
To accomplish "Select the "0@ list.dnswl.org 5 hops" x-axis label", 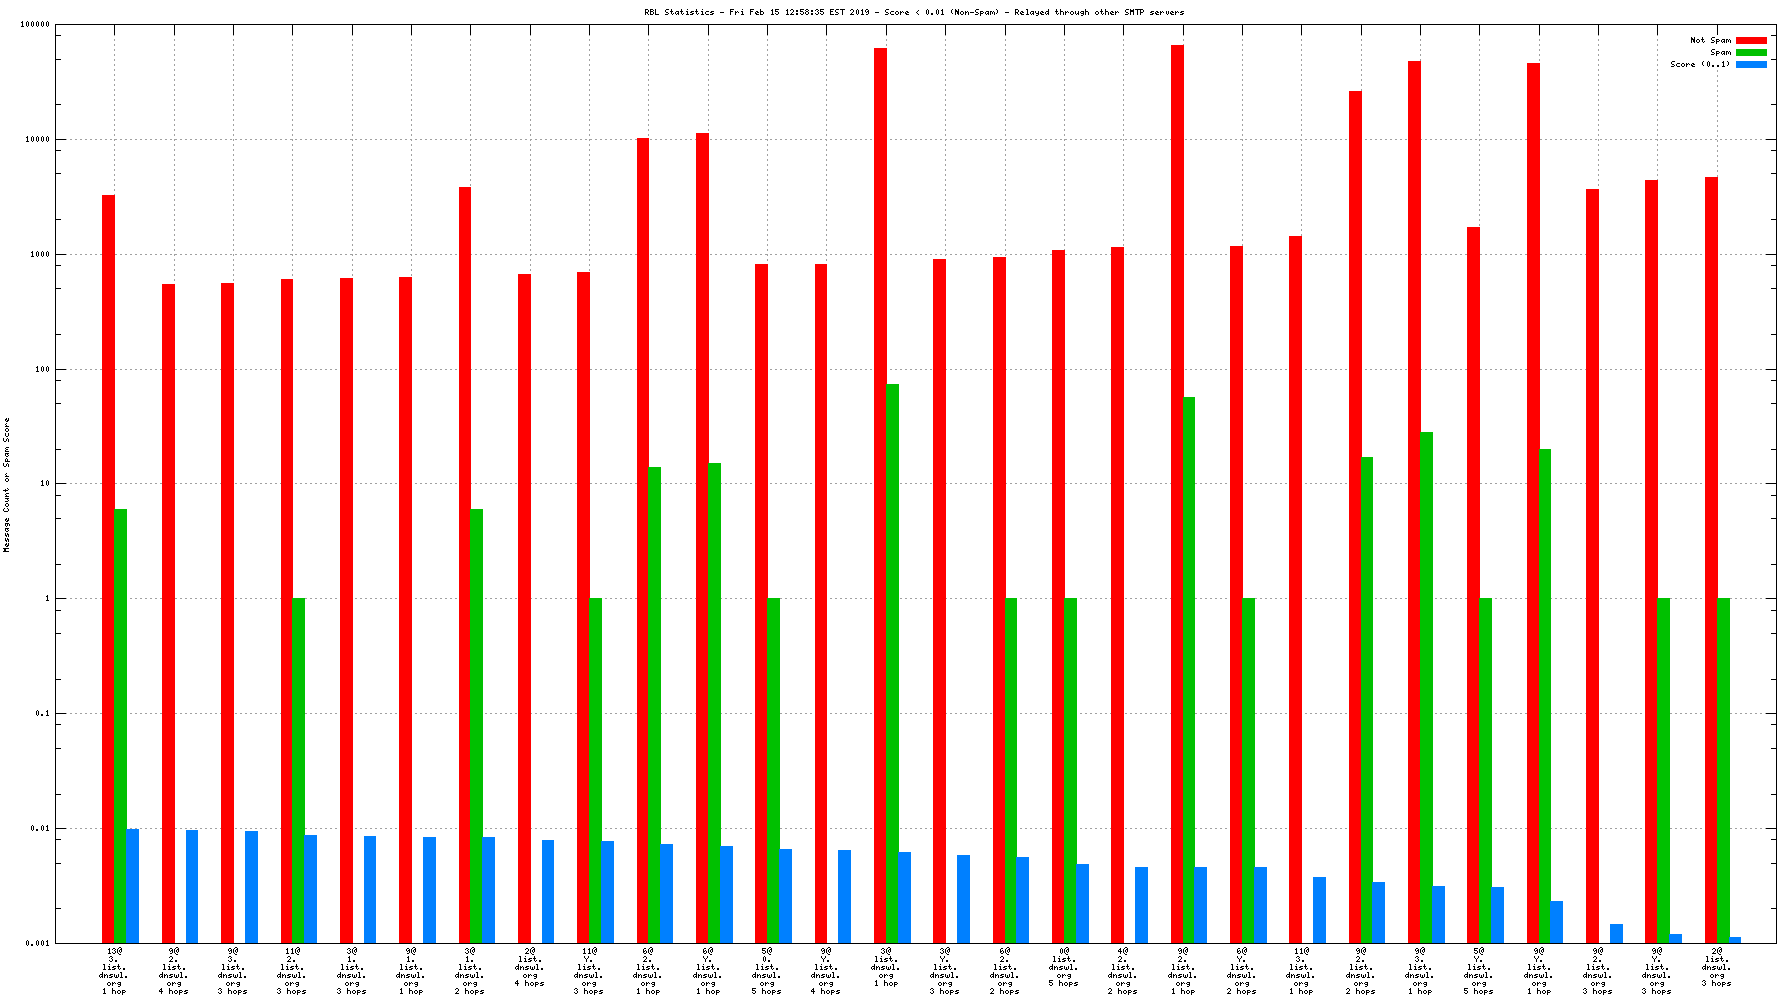I will pos(1064,966).
